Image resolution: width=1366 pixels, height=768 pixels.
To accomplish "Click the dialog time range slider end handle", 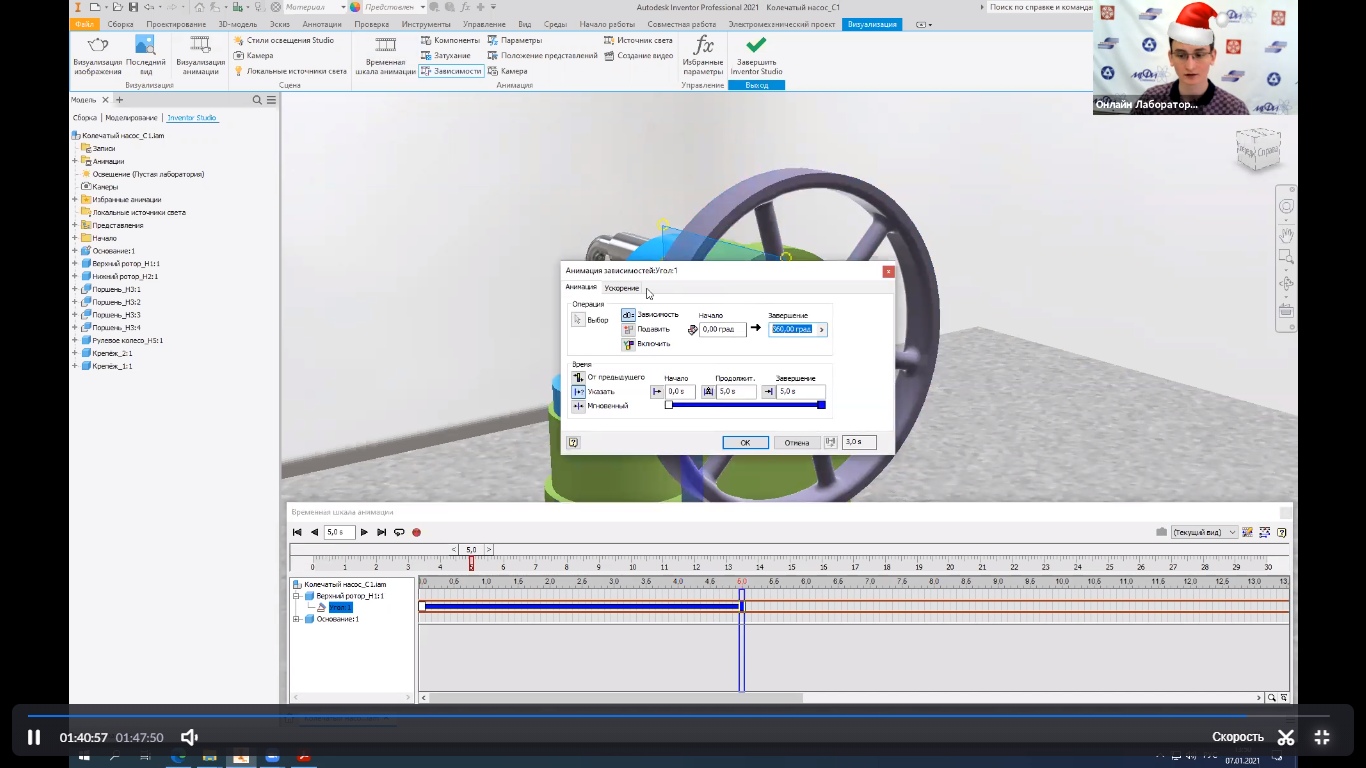I will 821,405.
